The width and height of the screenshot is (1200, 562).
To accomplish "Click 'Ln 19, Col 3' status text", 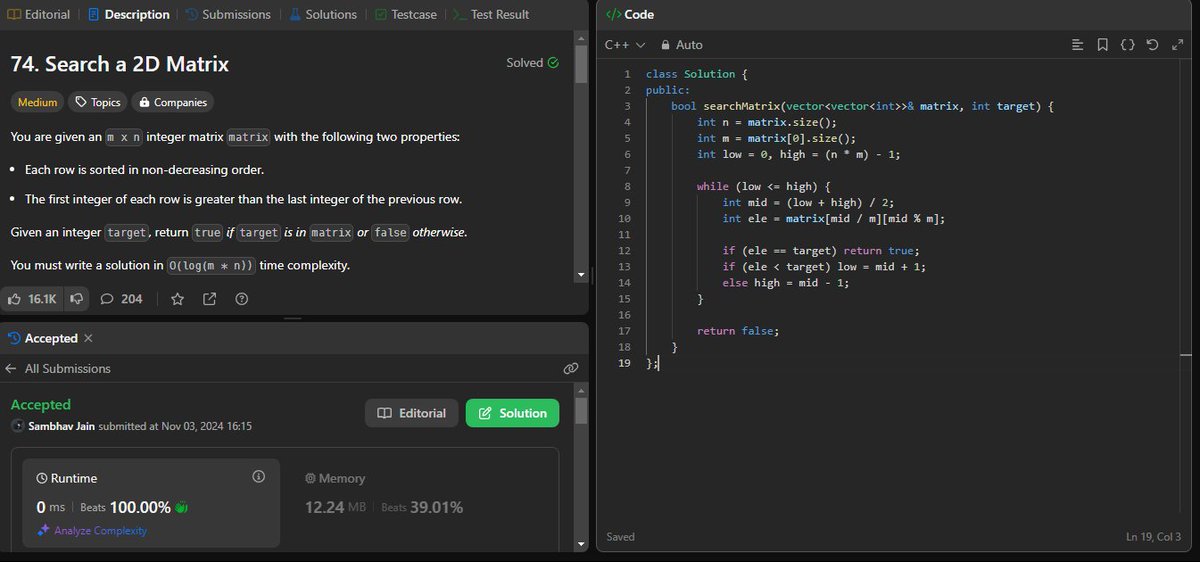I will coord(1153,537).
